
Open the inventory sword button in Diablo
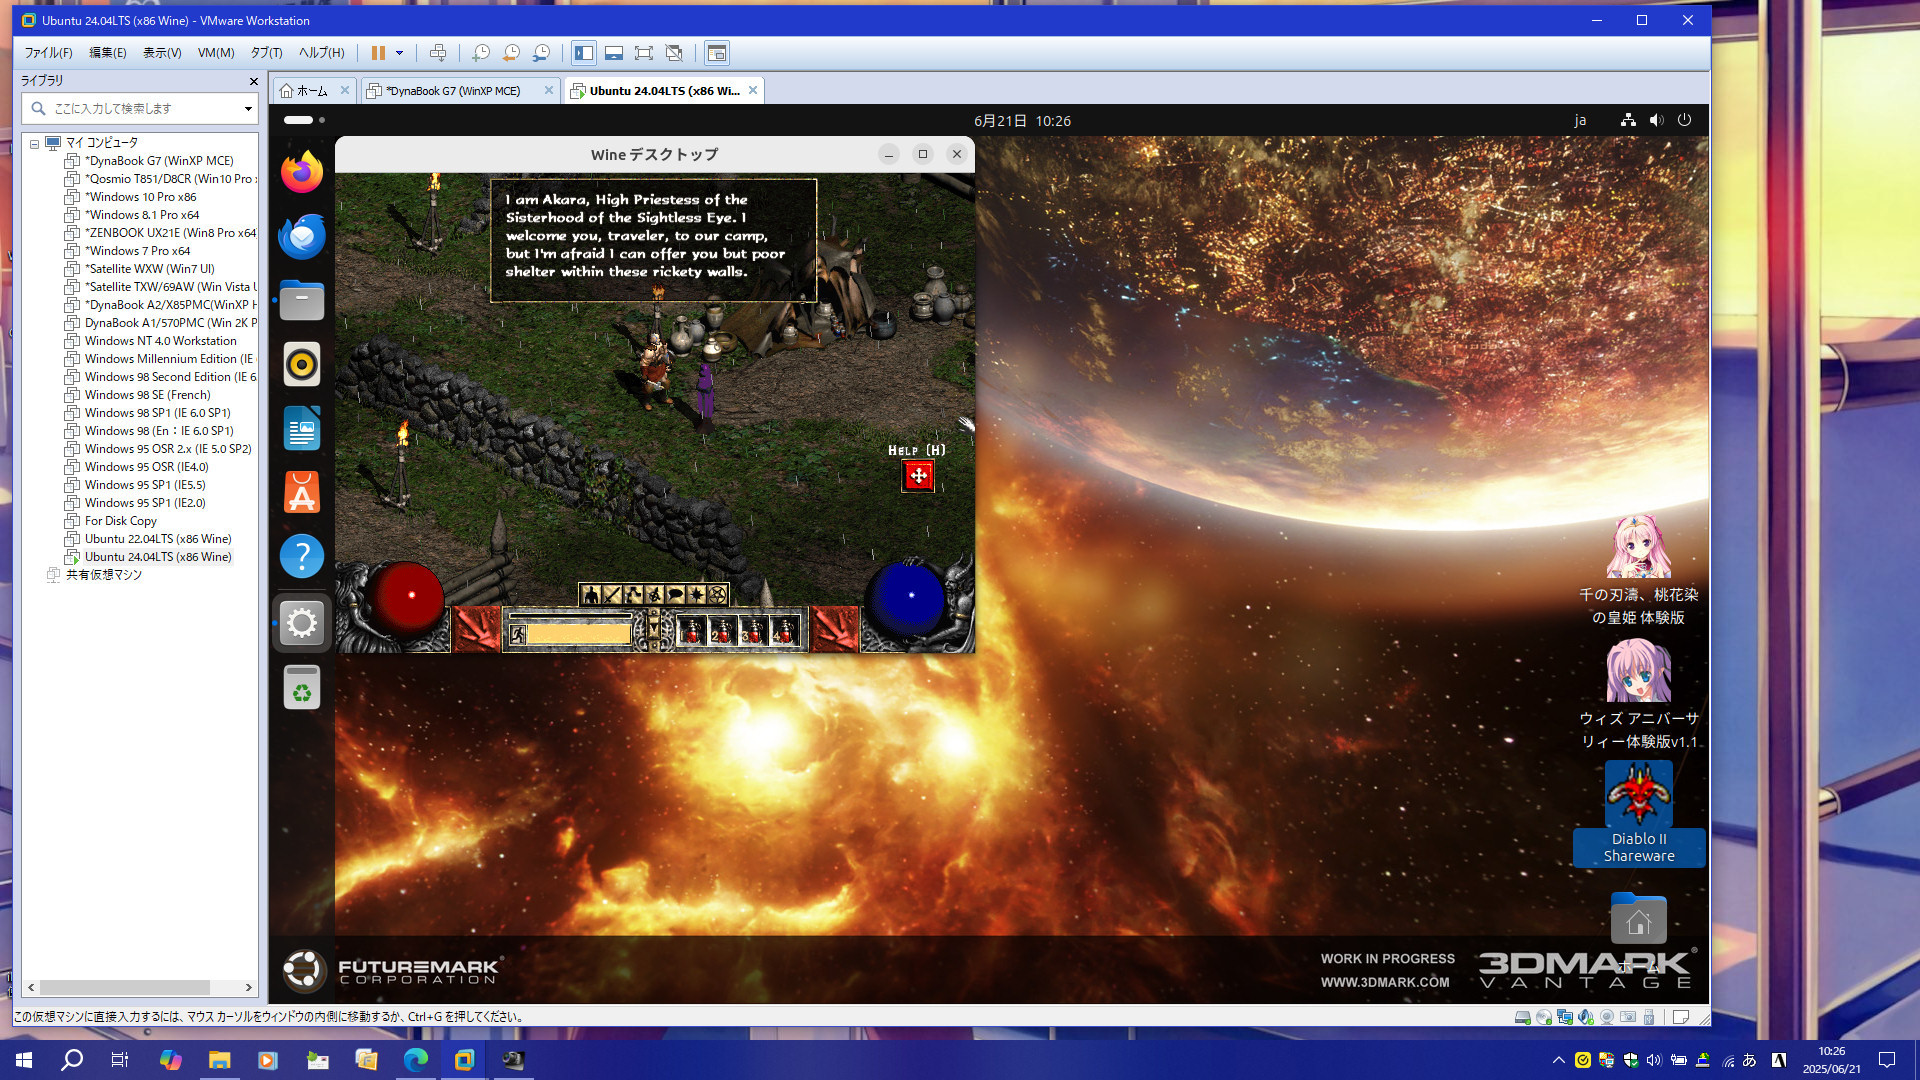[612, 595]
